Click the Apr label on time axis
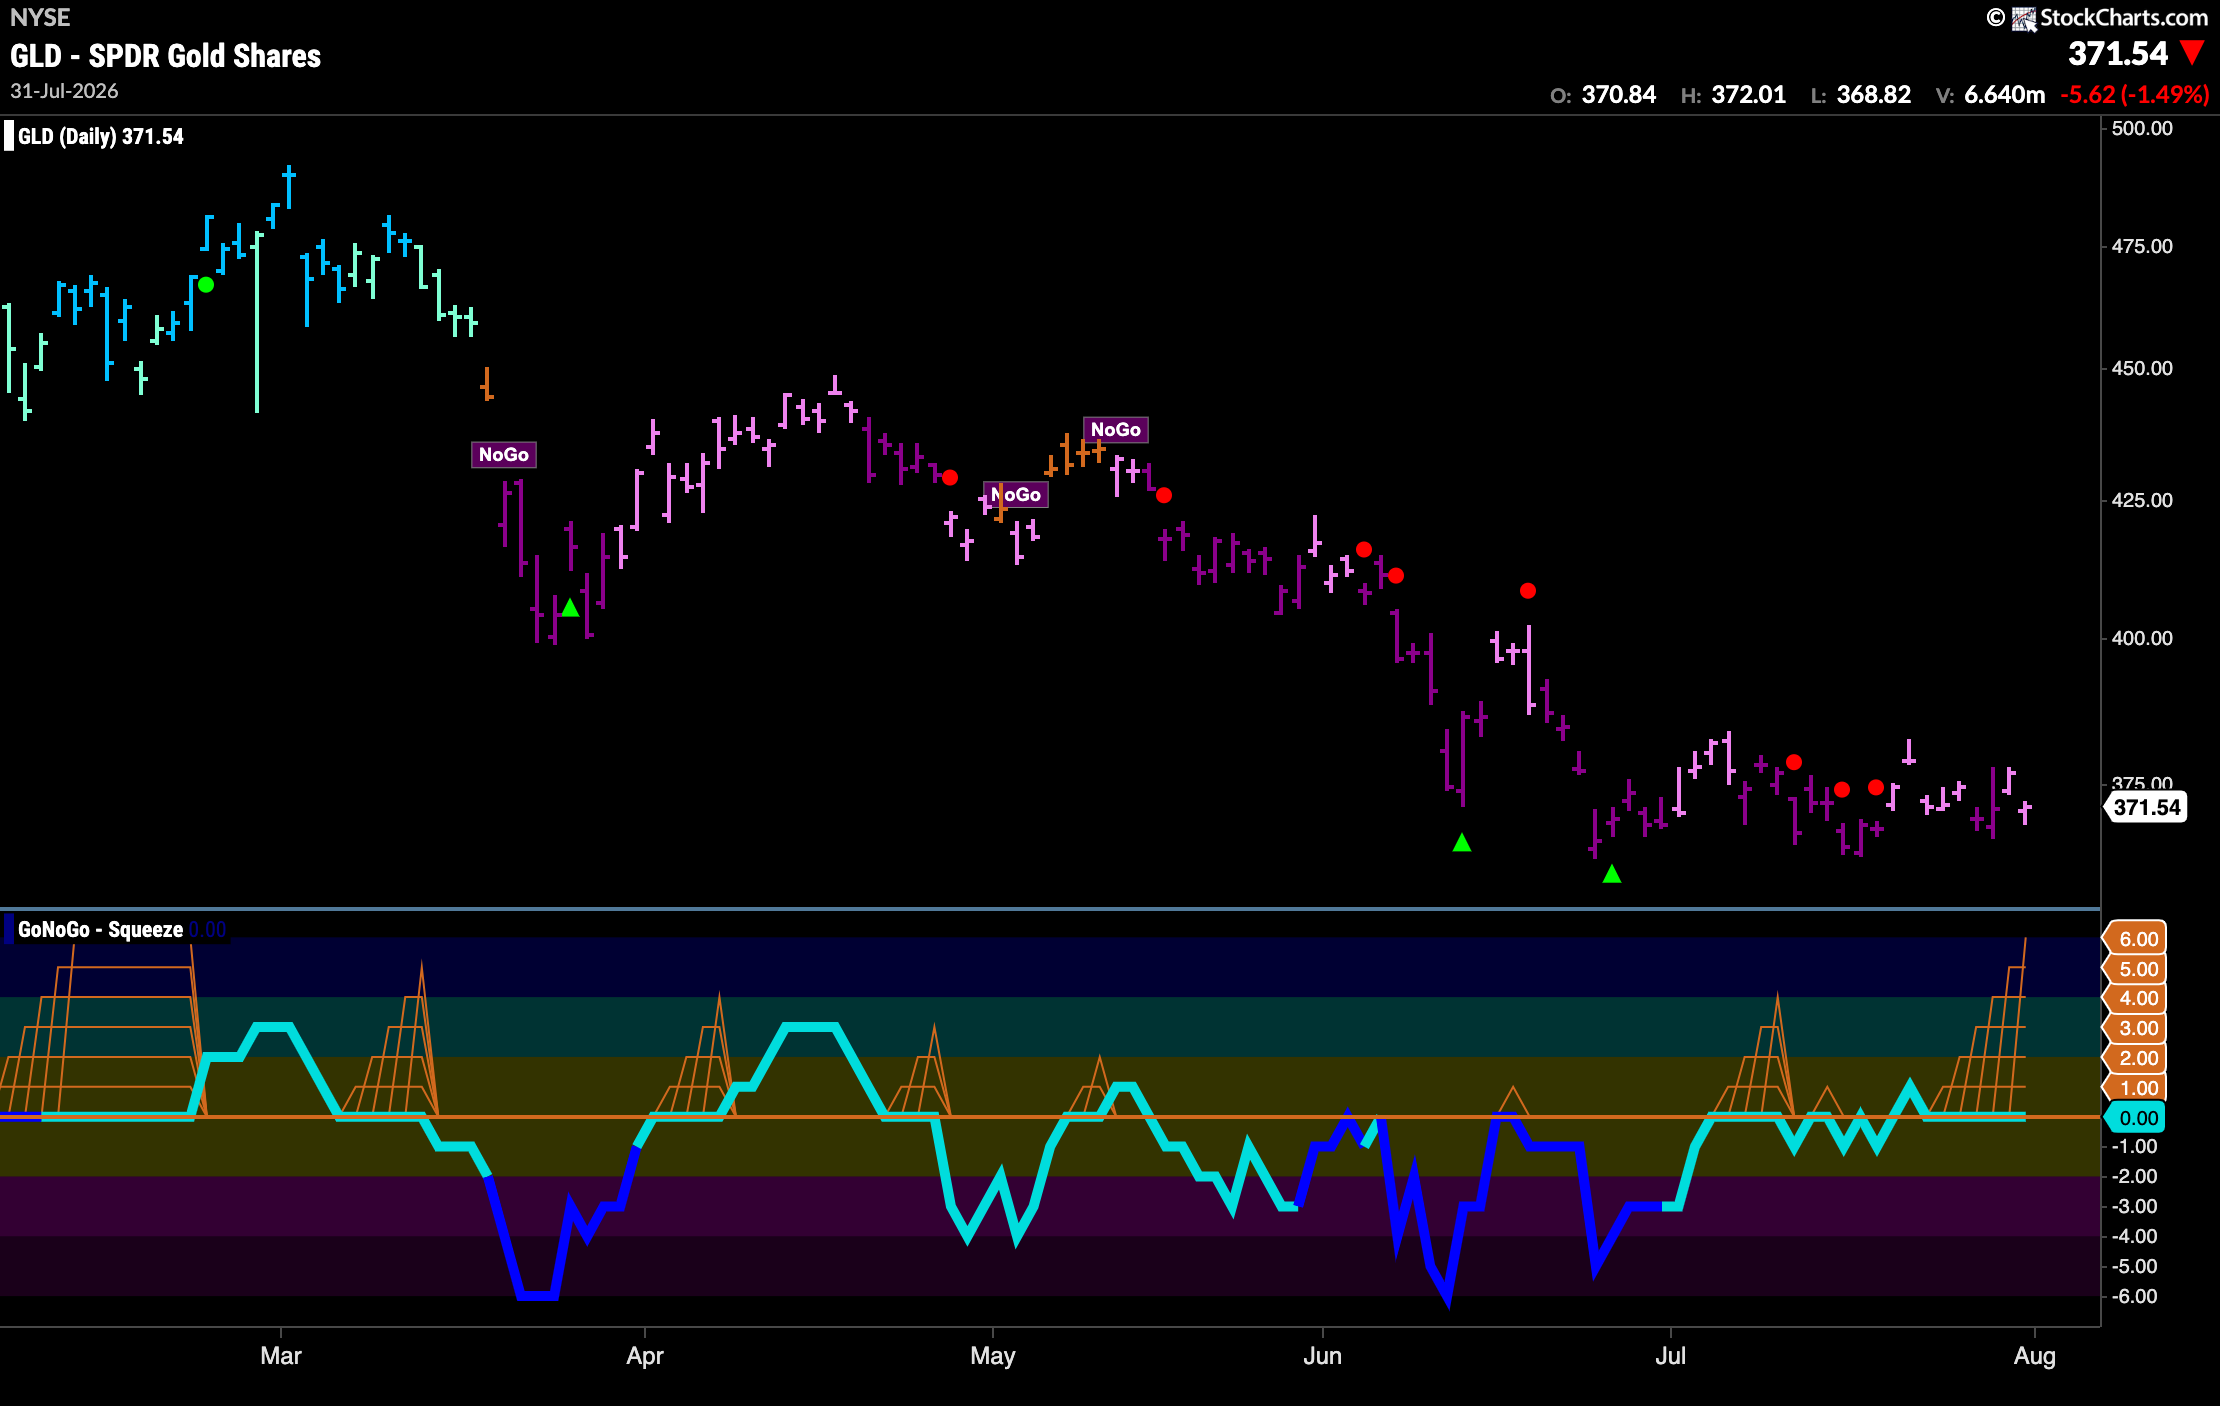 (645, 1356)
